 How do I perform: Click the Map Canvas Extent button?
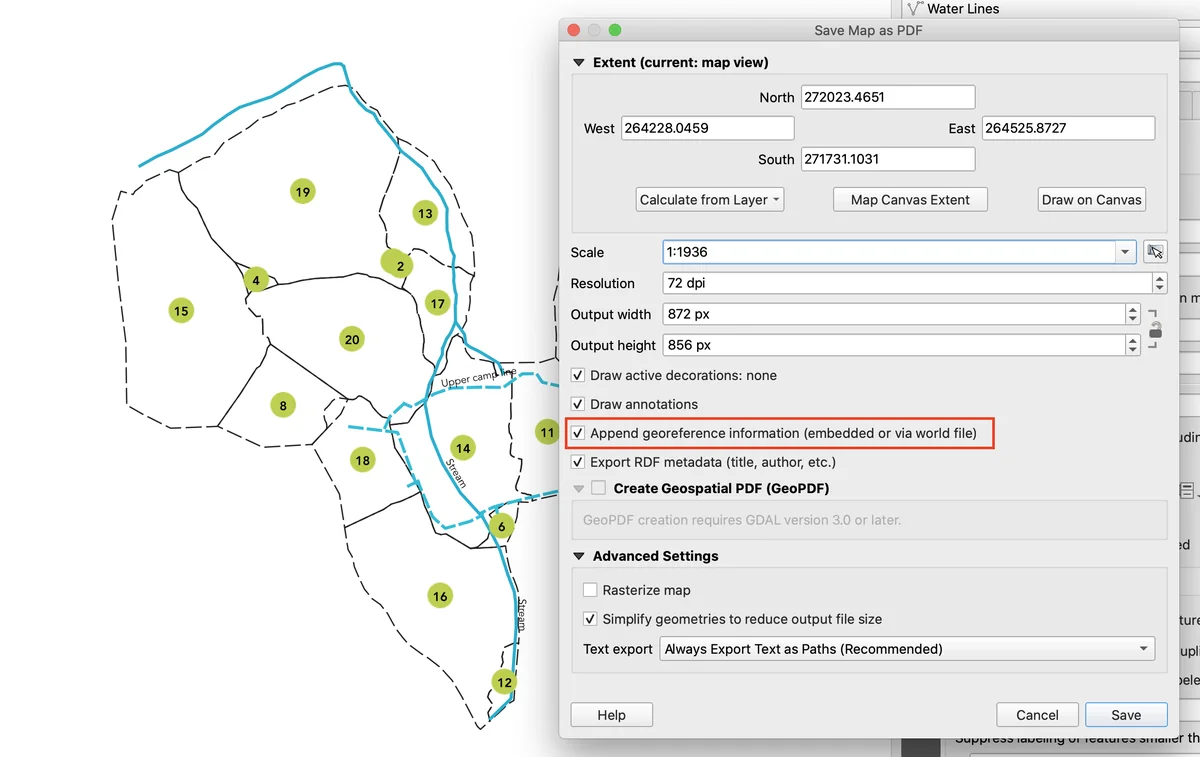click(910, 199)
